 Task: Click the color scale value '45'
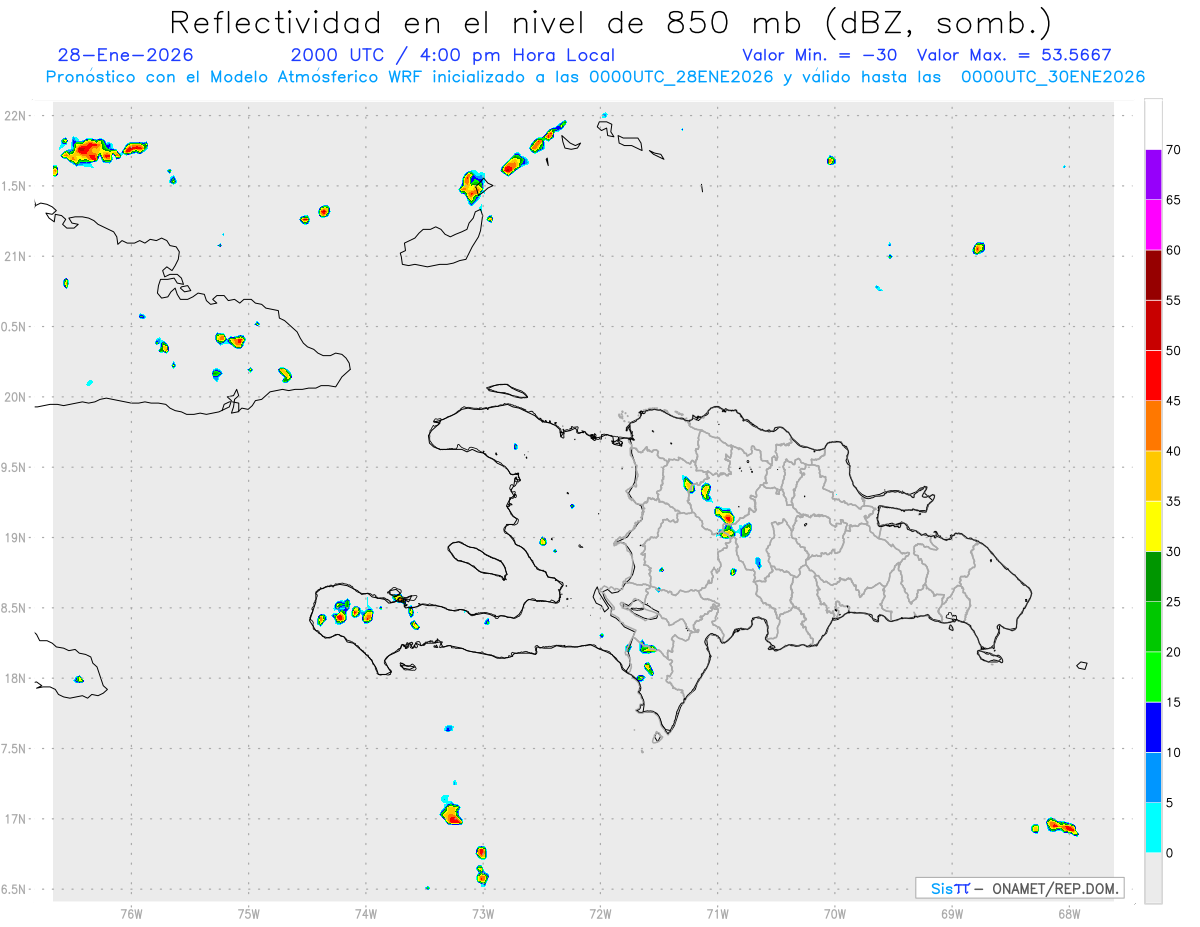point(1174,401)
